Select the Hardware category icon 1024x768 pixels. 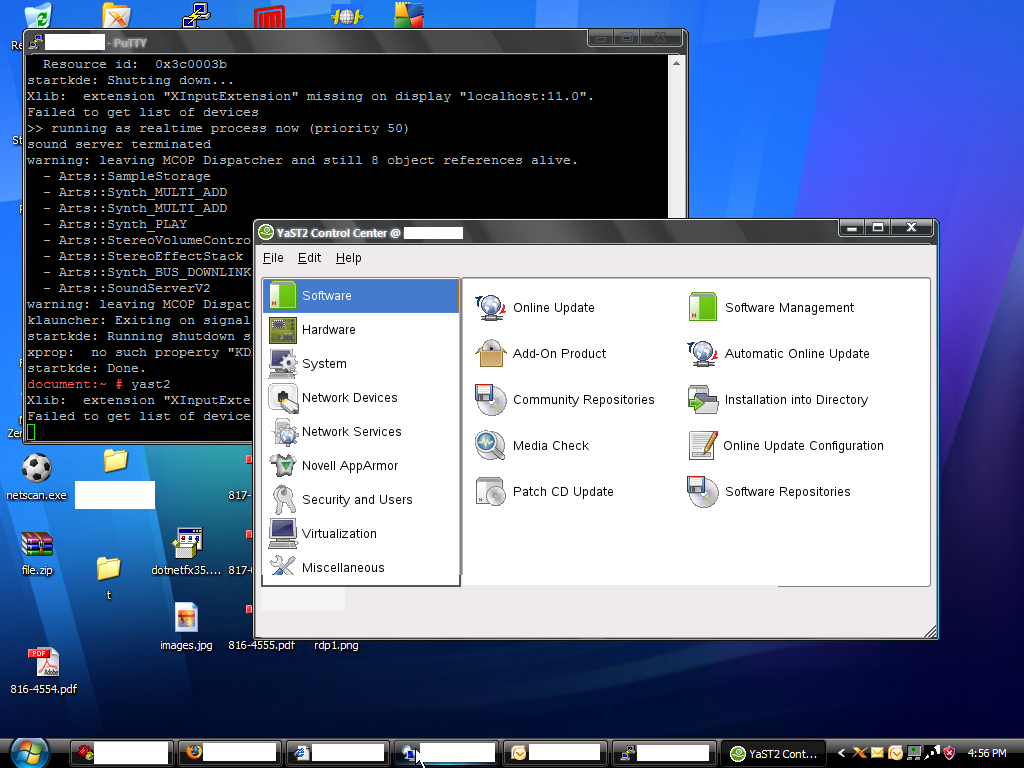282,330
